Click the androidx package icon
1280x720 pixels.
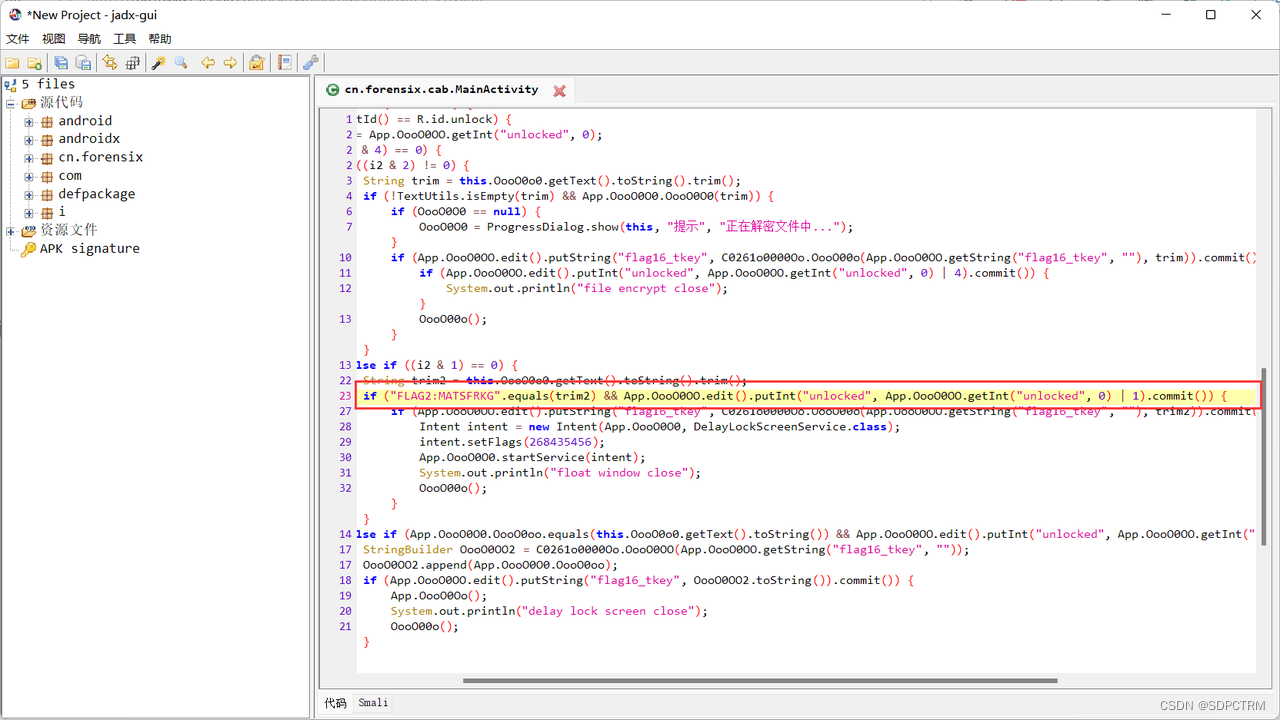coord(46,139)
